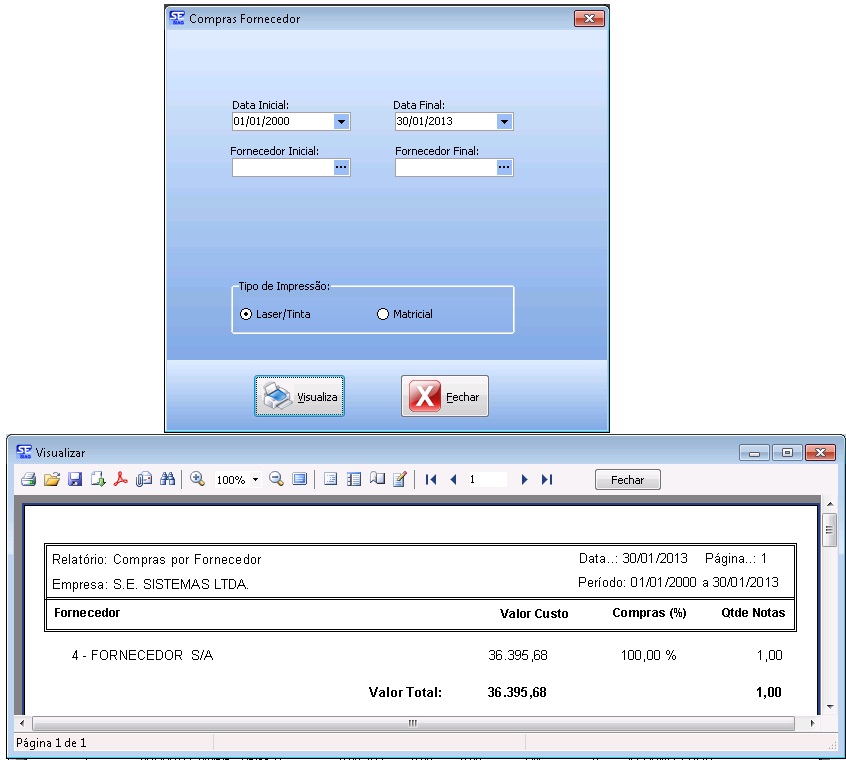Viewport: 846px width, 760px height.
Task: Click the Visualiza button
Action: 300,396
